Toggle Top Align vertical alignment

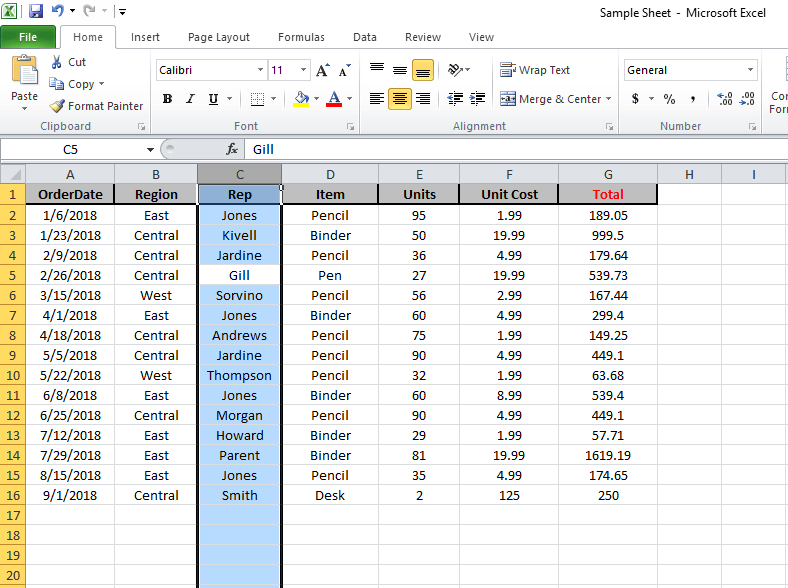pos(377,70)
